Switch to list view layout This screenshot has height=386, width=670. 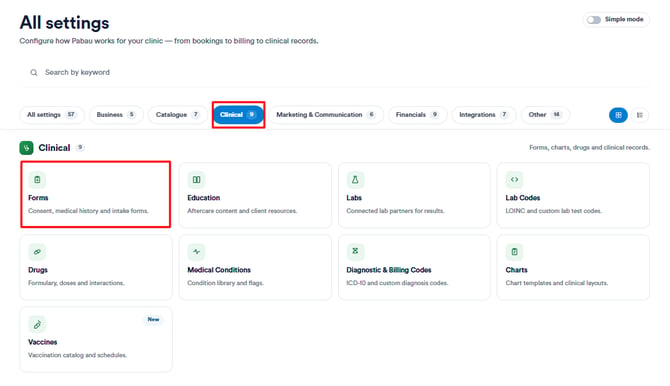click(x=640, y=115)
